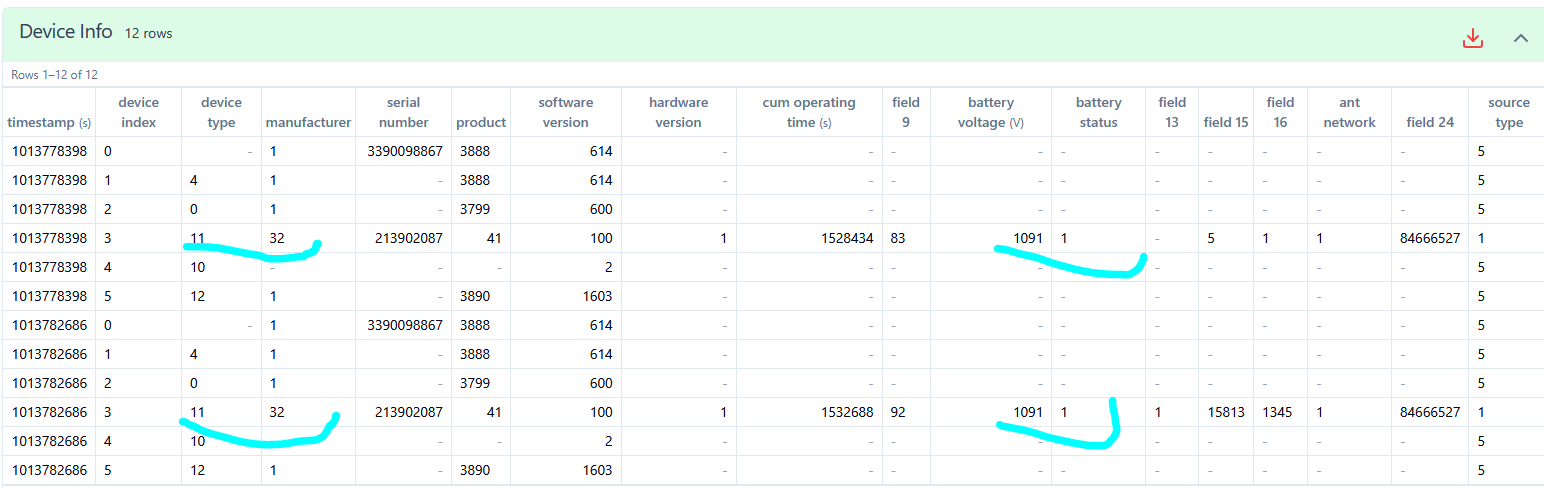Viewport: 1544px width, 488px height.
Task: Click the battery voltage column header
Action: click(x=990, y=112)
